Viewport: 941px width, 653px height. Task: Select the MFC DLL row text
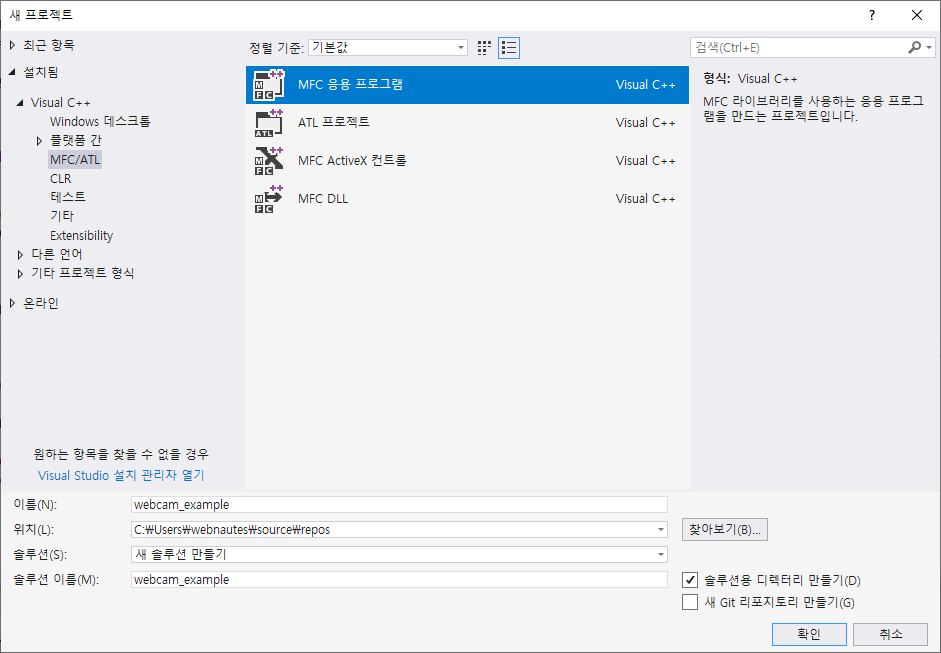pos(323,199)
